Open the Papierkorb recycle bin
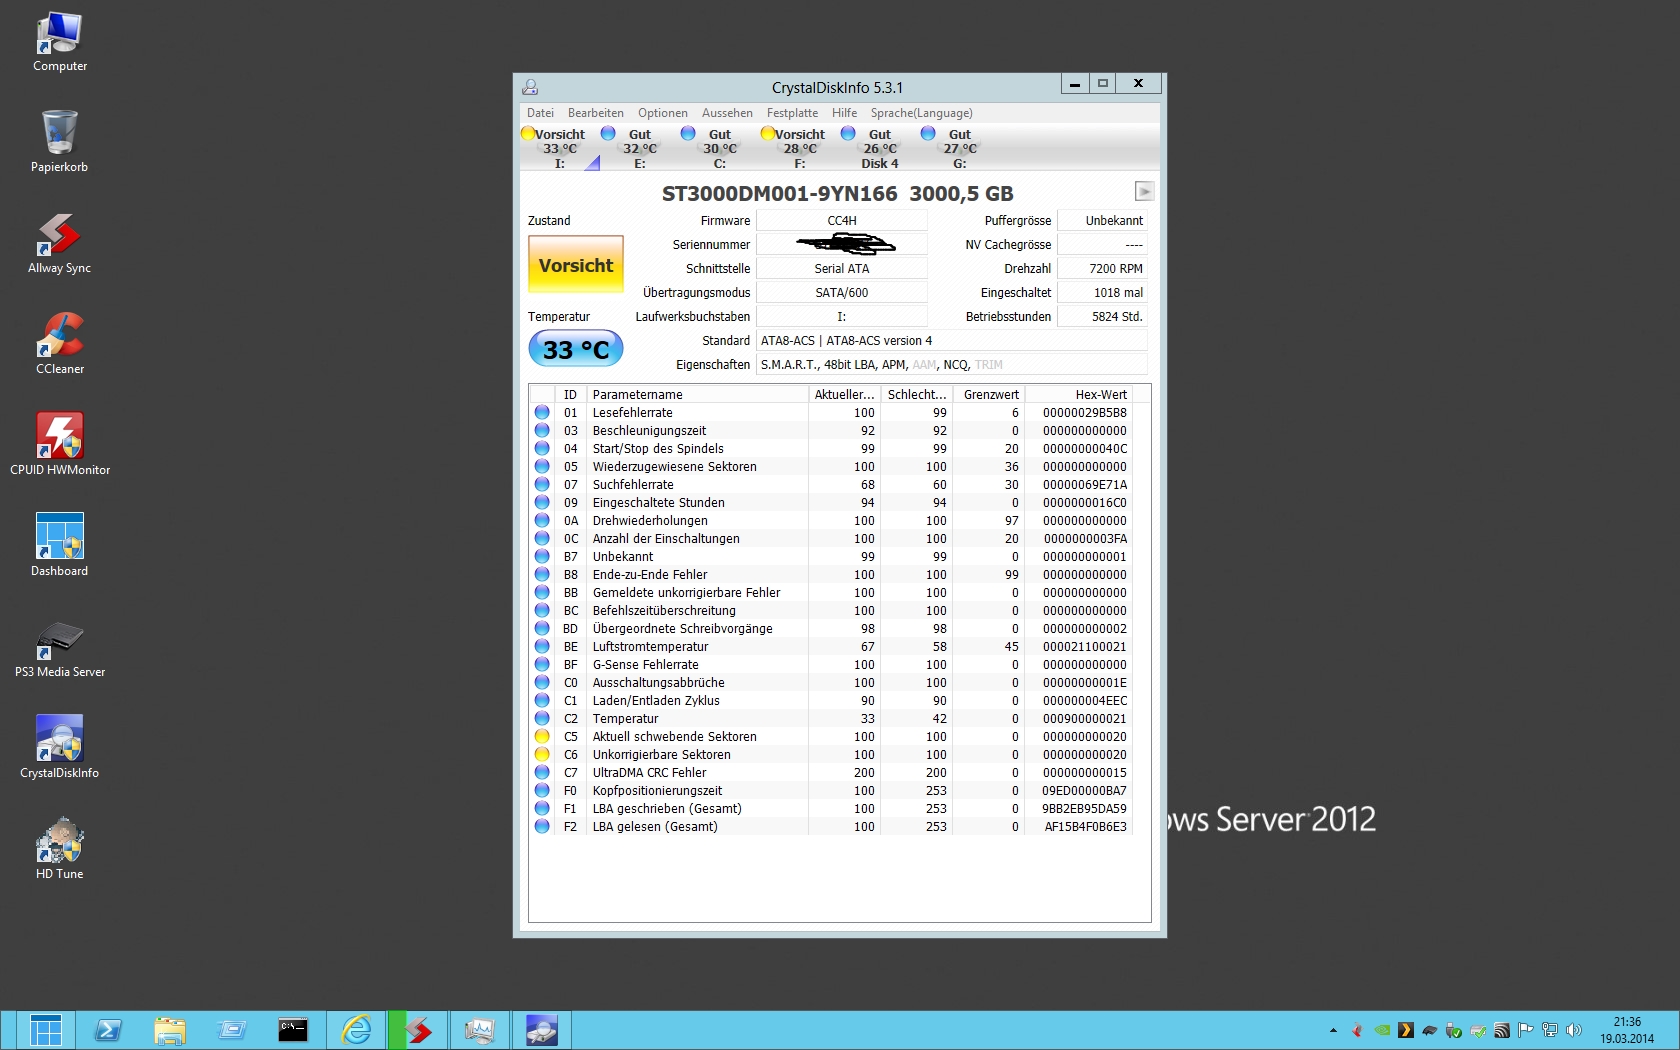This screenshot has width=1680, height=1050. click(59, 142)
